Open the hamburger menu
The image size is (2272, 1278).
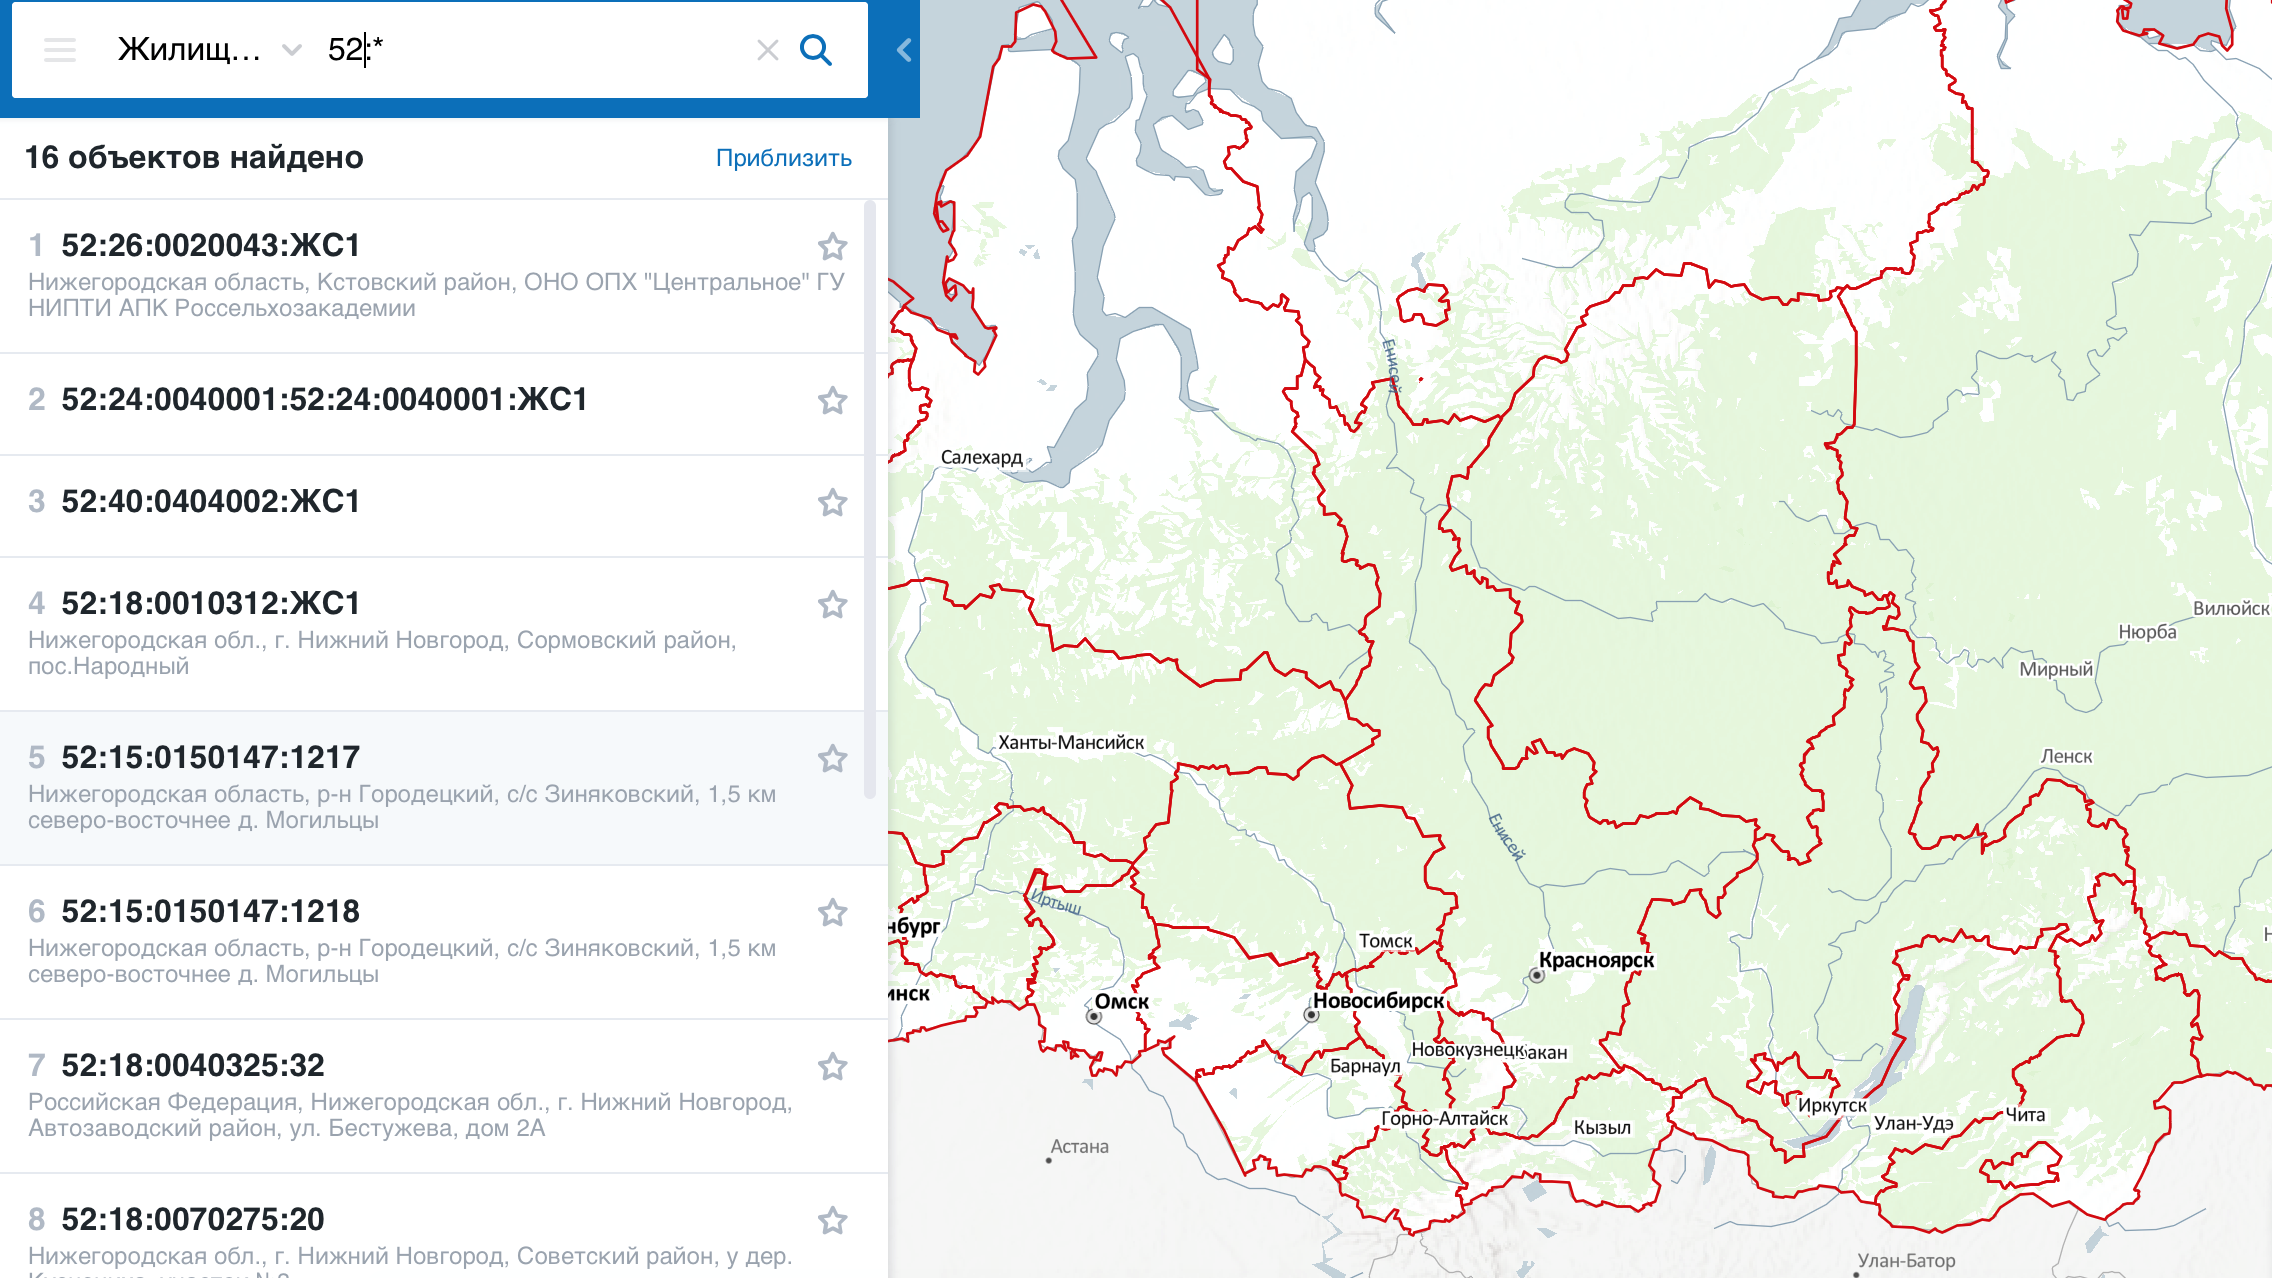[60, 50]
